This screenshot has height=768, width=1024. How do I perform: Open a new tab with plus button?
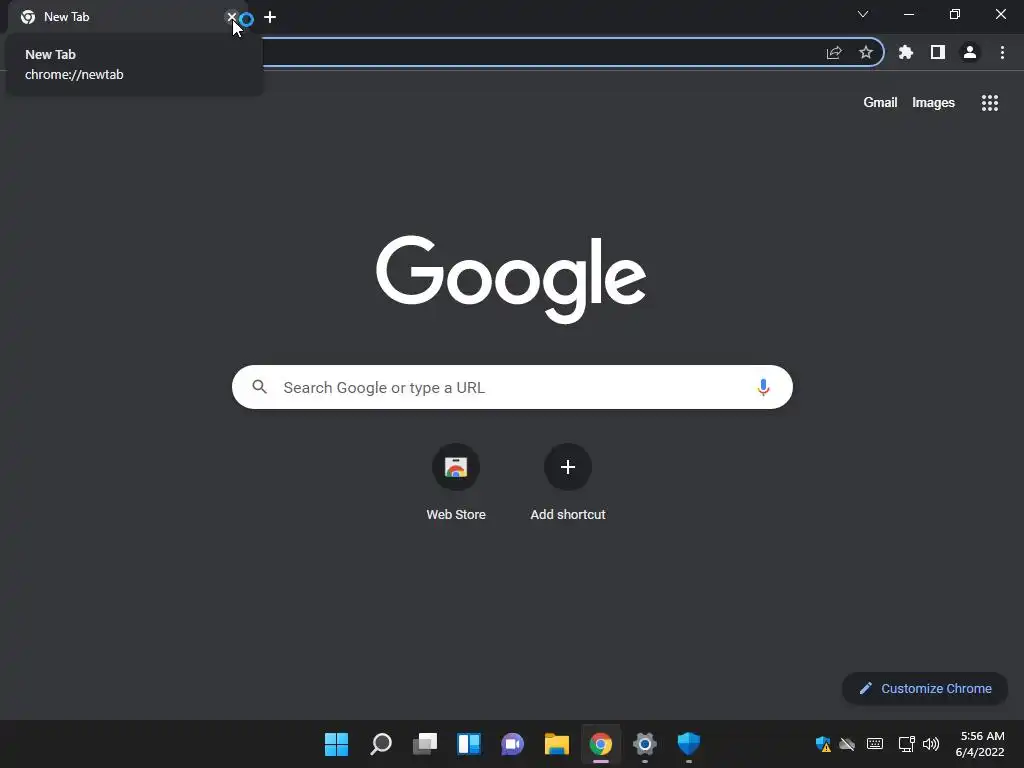coord(270,17)
